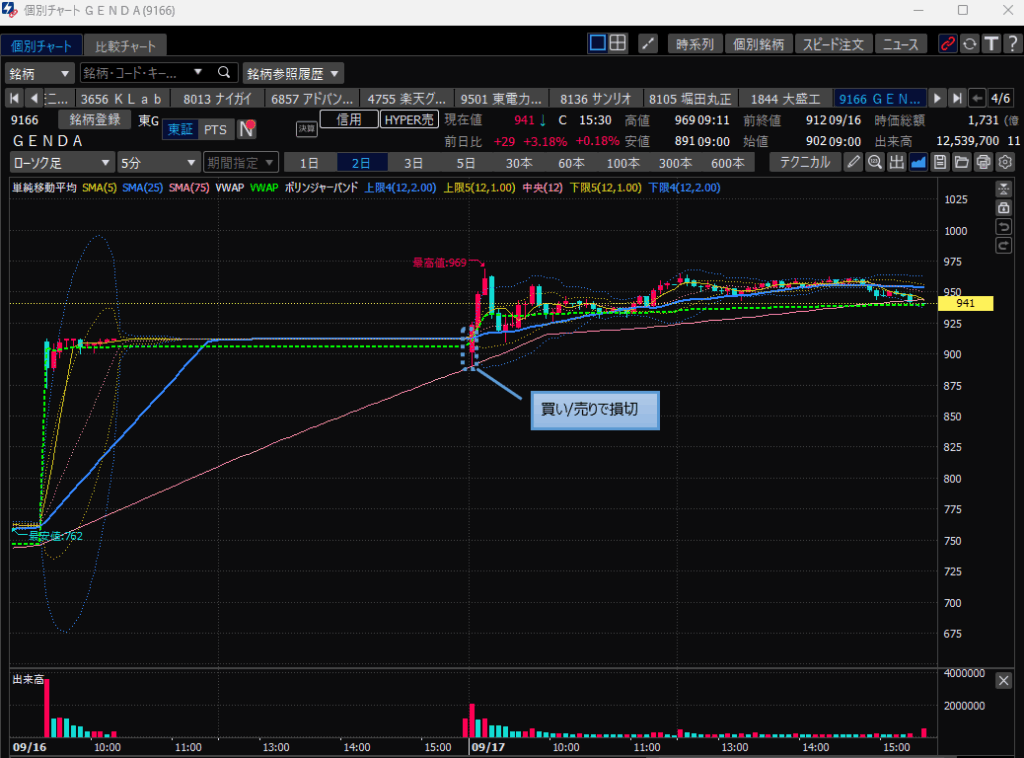The image size is (1024, 758).
Task: Select the four-pane grid layout toggle
Action: [x=618, y=43]
